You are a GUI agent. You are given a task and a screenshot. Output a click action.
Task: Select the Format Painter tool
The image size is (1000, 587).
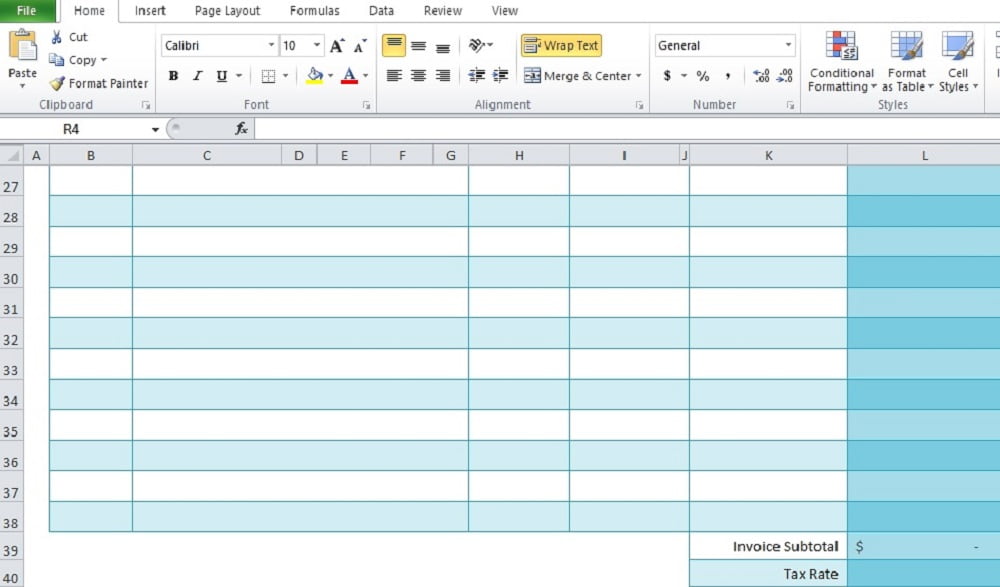(98, 84)
